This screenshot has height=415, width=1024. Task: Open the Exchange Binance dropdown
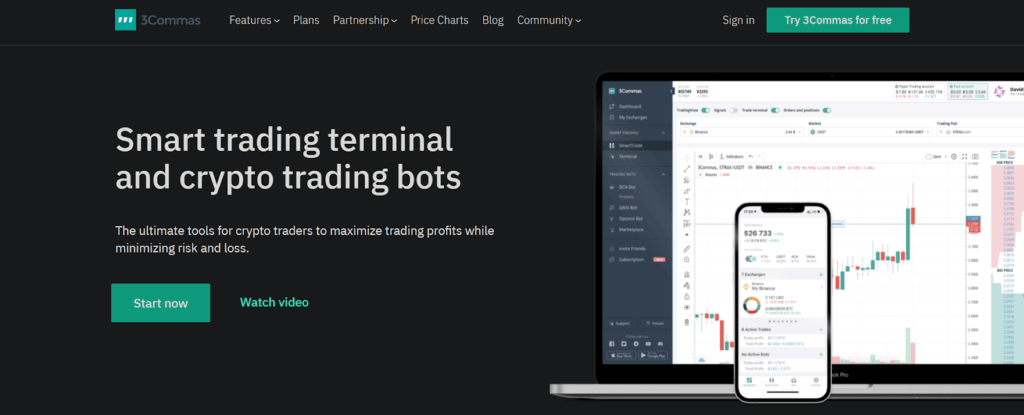point(741,132)
